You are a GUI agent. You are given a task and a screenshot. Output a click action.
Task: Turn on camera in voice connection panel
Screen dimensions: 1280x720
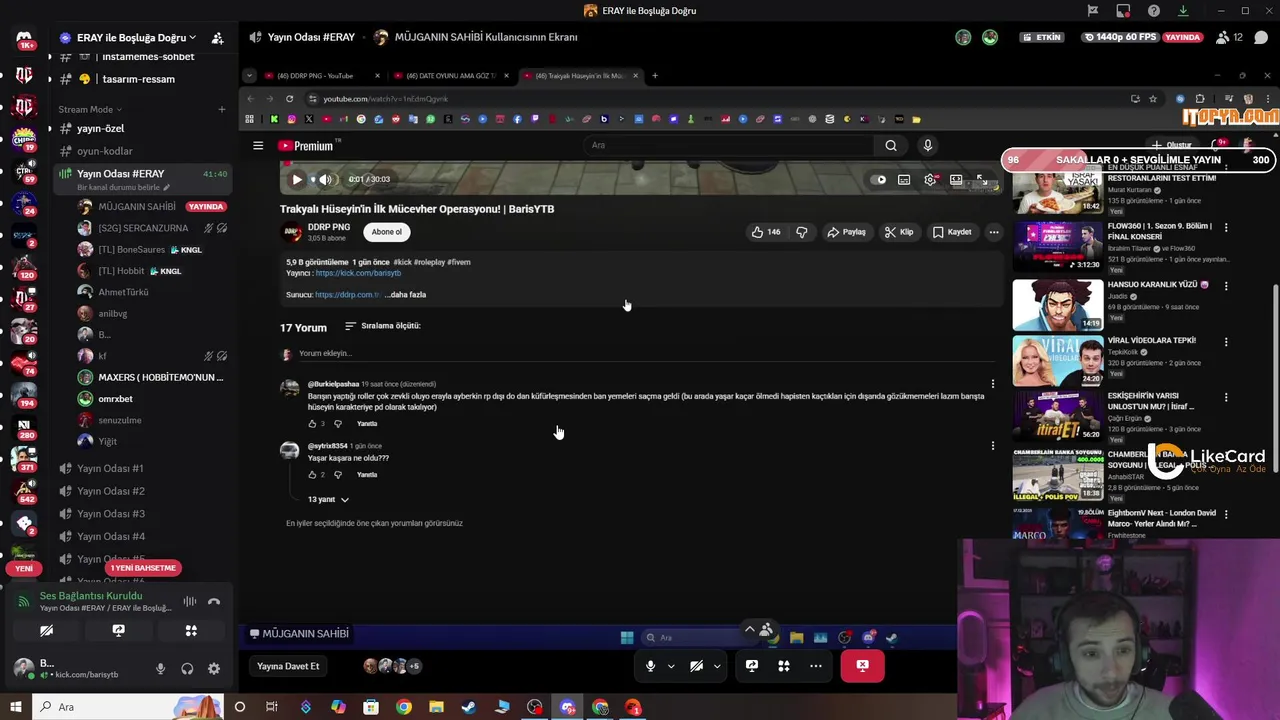pos(46,631)
